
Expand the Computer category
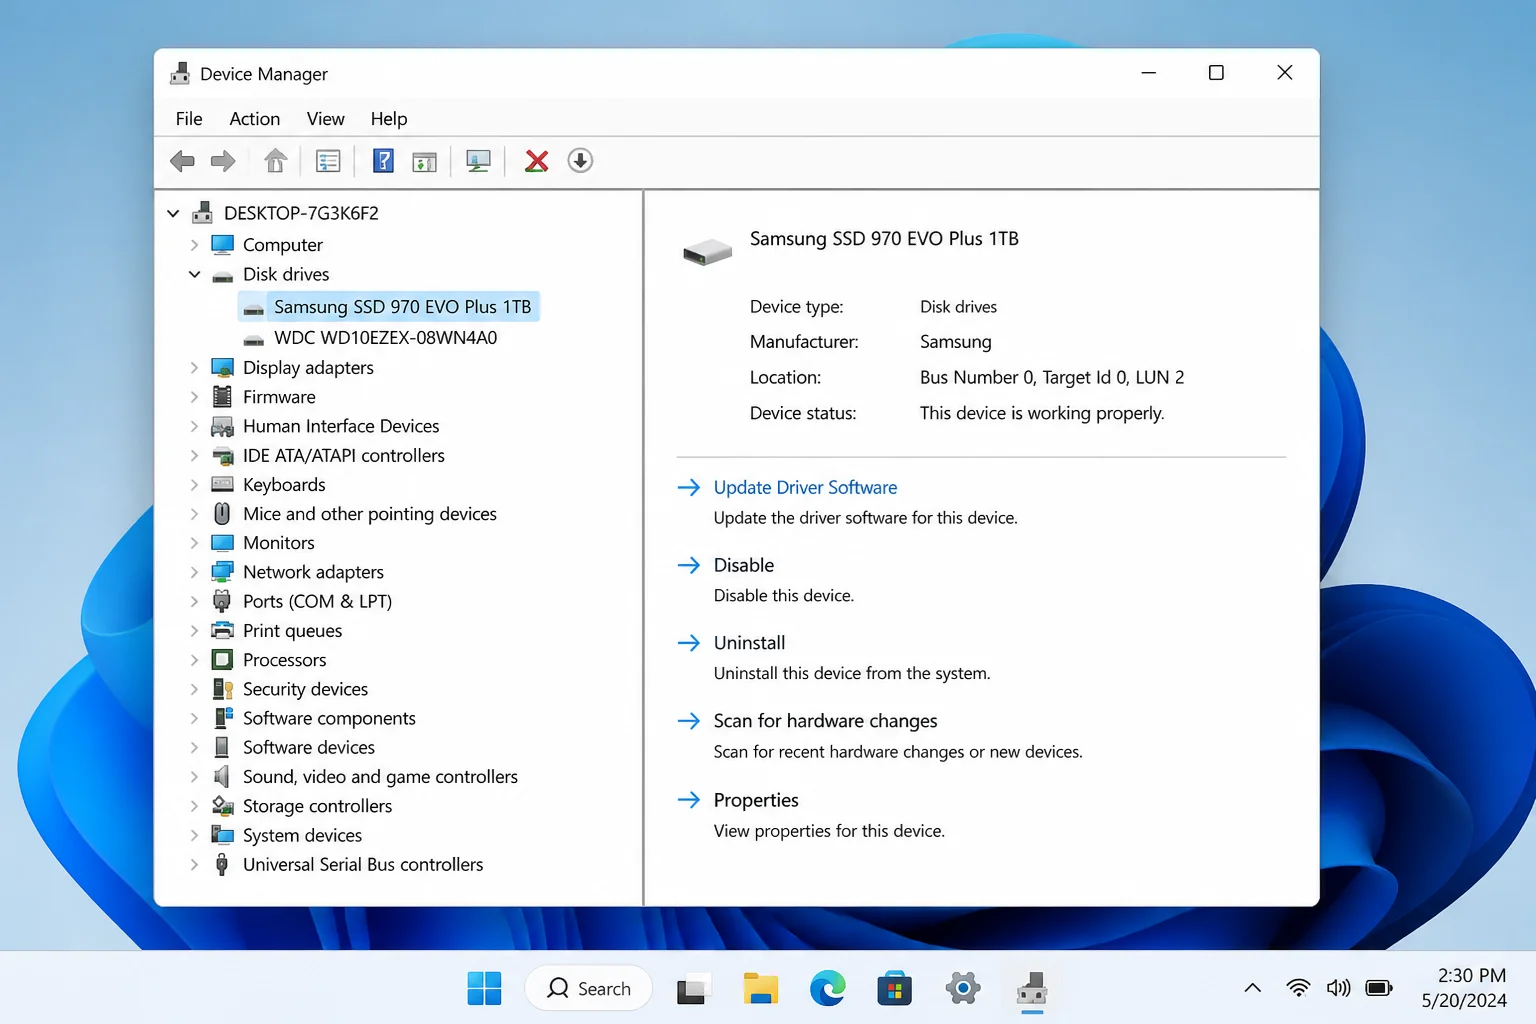[x=194, y=245]
